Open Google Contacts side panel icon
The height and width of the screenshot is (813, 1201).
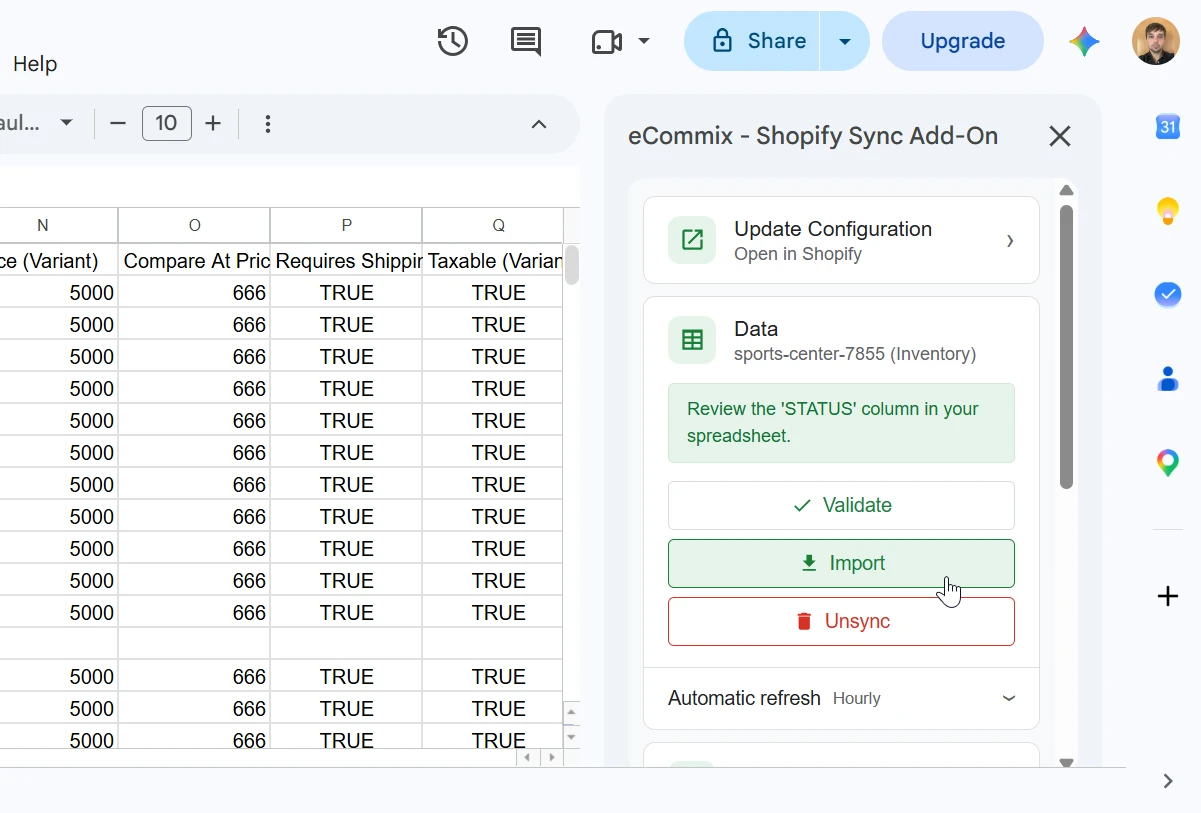pyautogui.click(x=1168, y=379)
